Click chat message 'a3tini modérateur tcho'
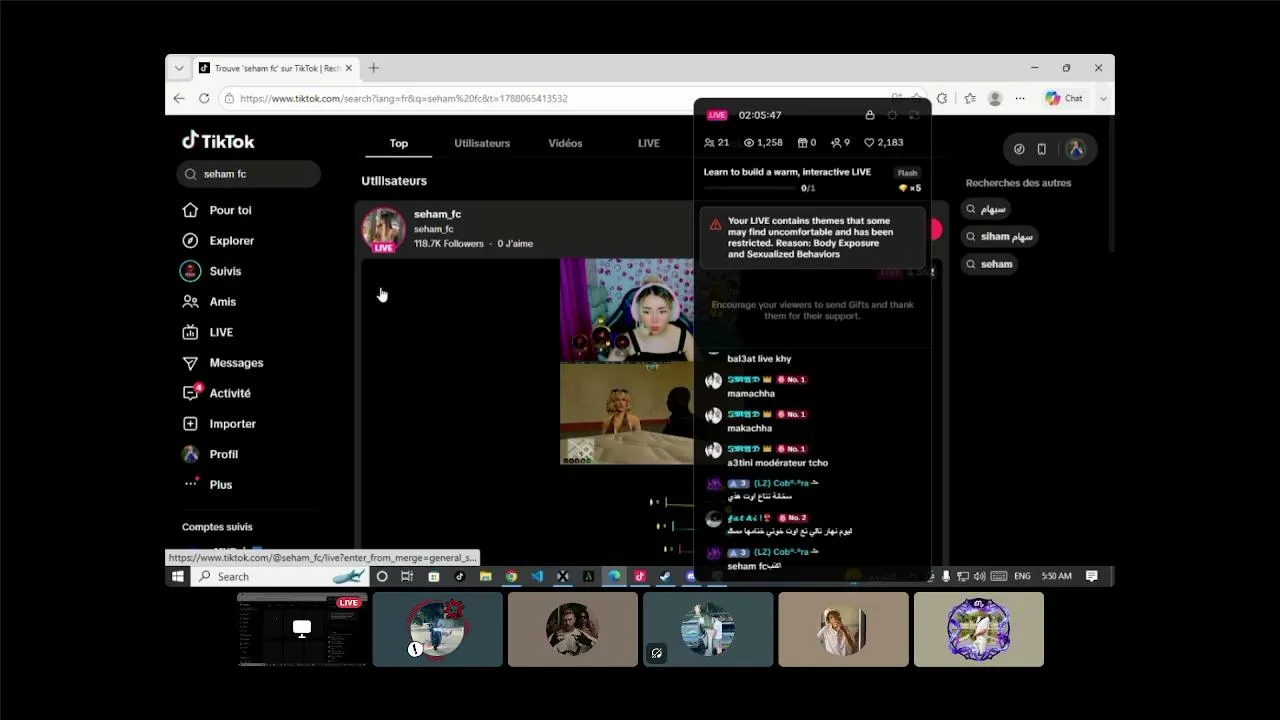Screen dimensions: 1280x720 [x=777, y=463]
